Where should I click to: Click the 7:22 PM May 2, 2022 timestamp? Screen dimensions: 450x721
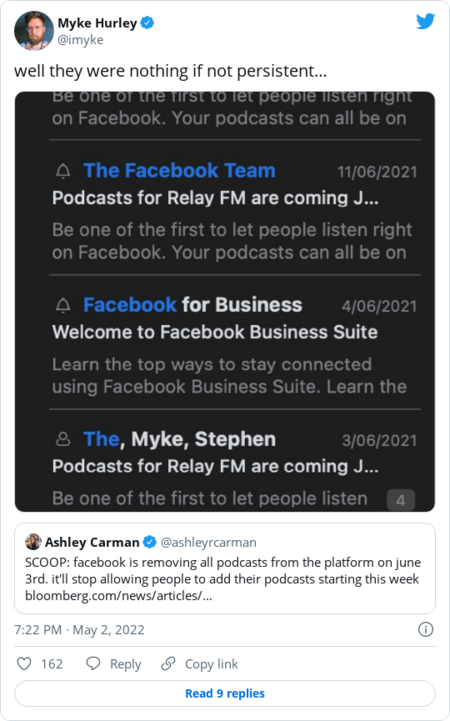pos(80,629)
